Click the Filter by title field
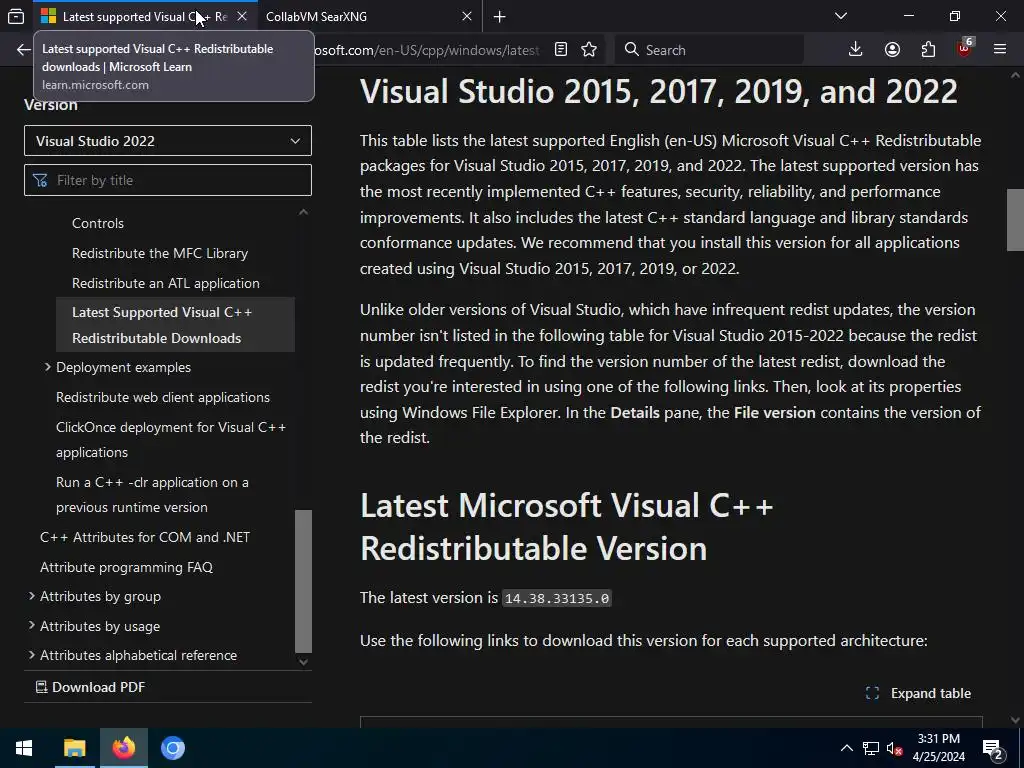Screen dimensions: 1024x768 pyautogui.click(x=168, y=180)
